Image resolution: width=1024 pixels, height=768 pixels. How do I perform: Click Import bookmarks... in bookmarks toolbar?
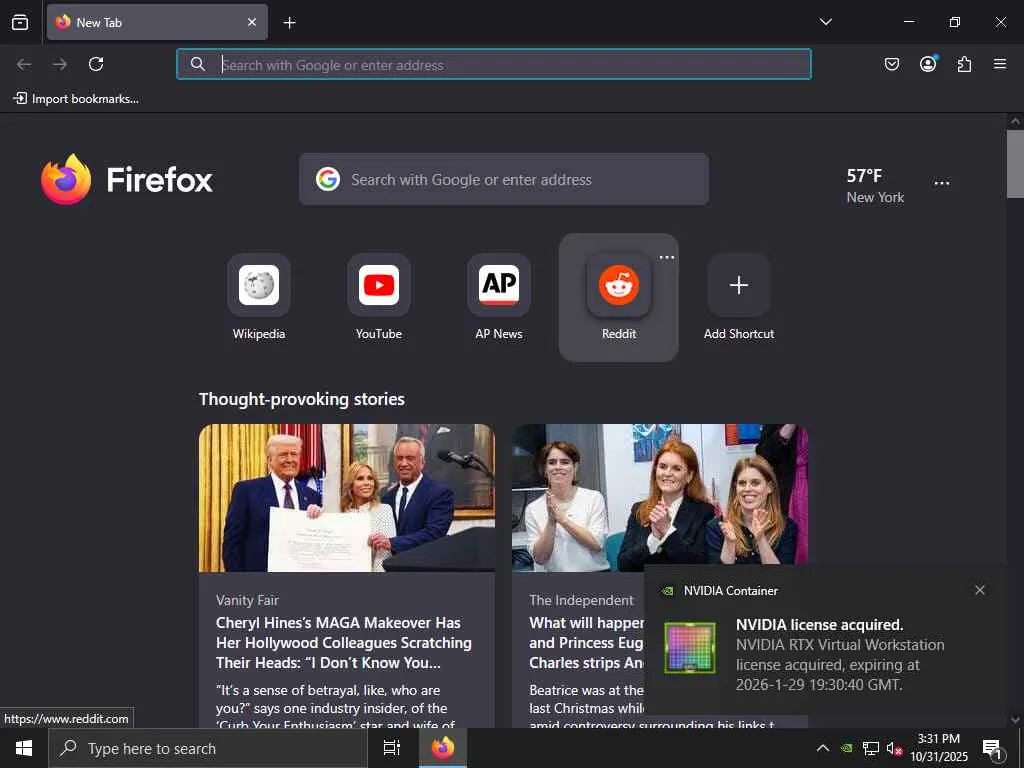tap(76, 99)
